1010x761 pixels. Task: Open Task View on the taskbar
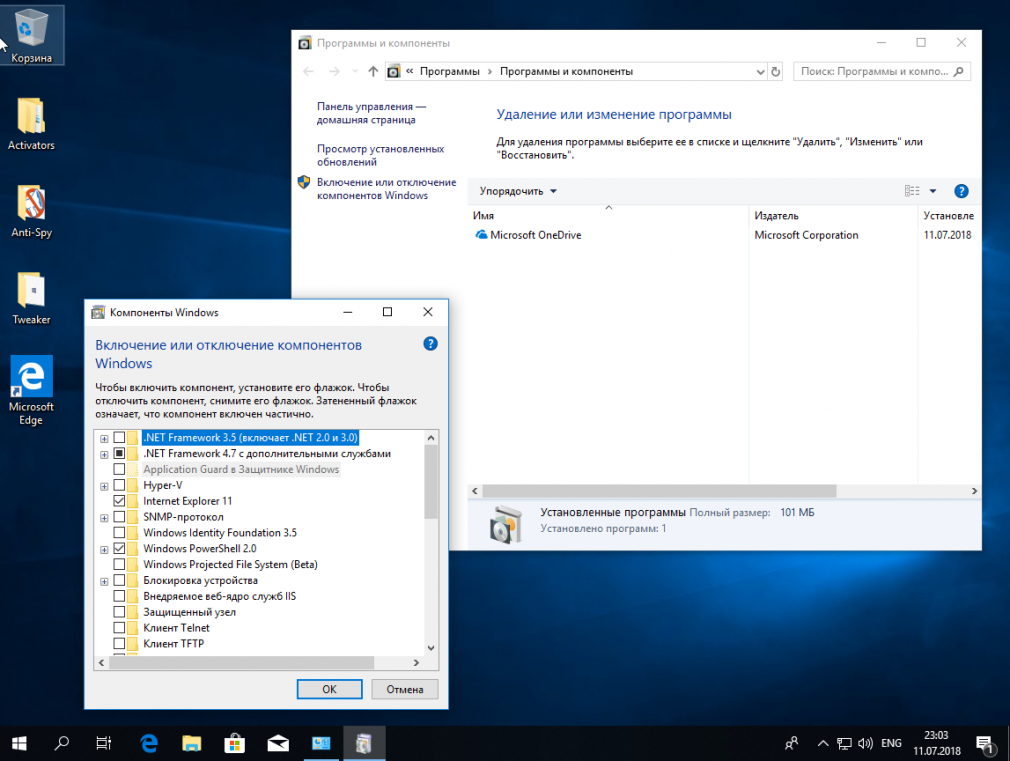tap(104, 744)
